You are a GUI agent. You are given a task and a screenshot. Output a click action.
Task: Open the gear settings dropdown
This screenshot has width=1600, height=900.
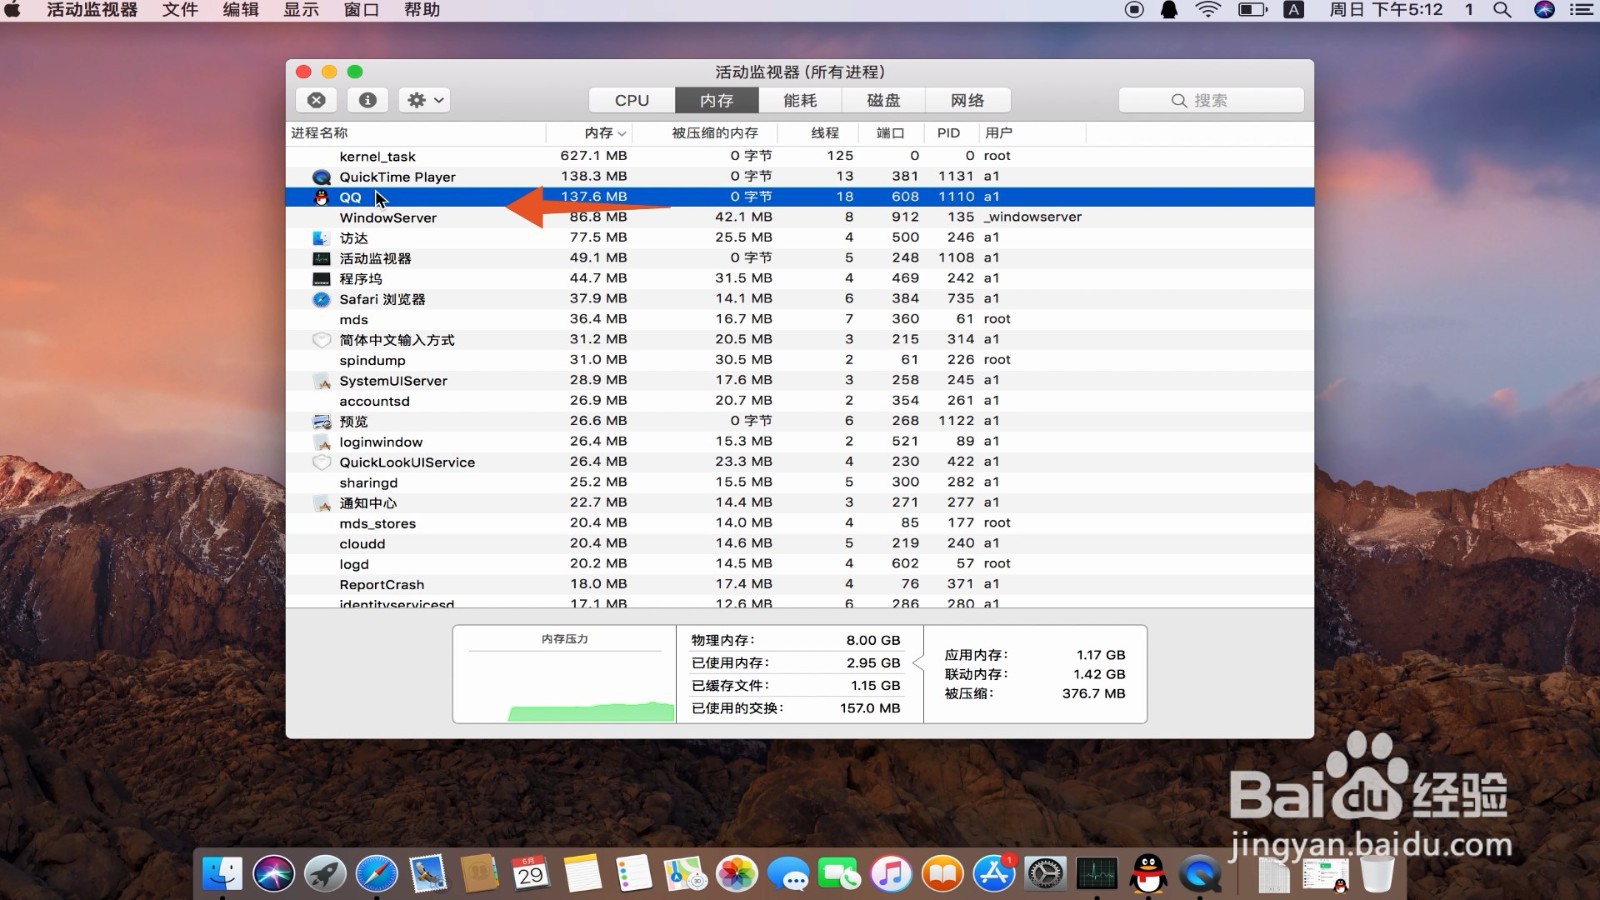pos(422,99)
